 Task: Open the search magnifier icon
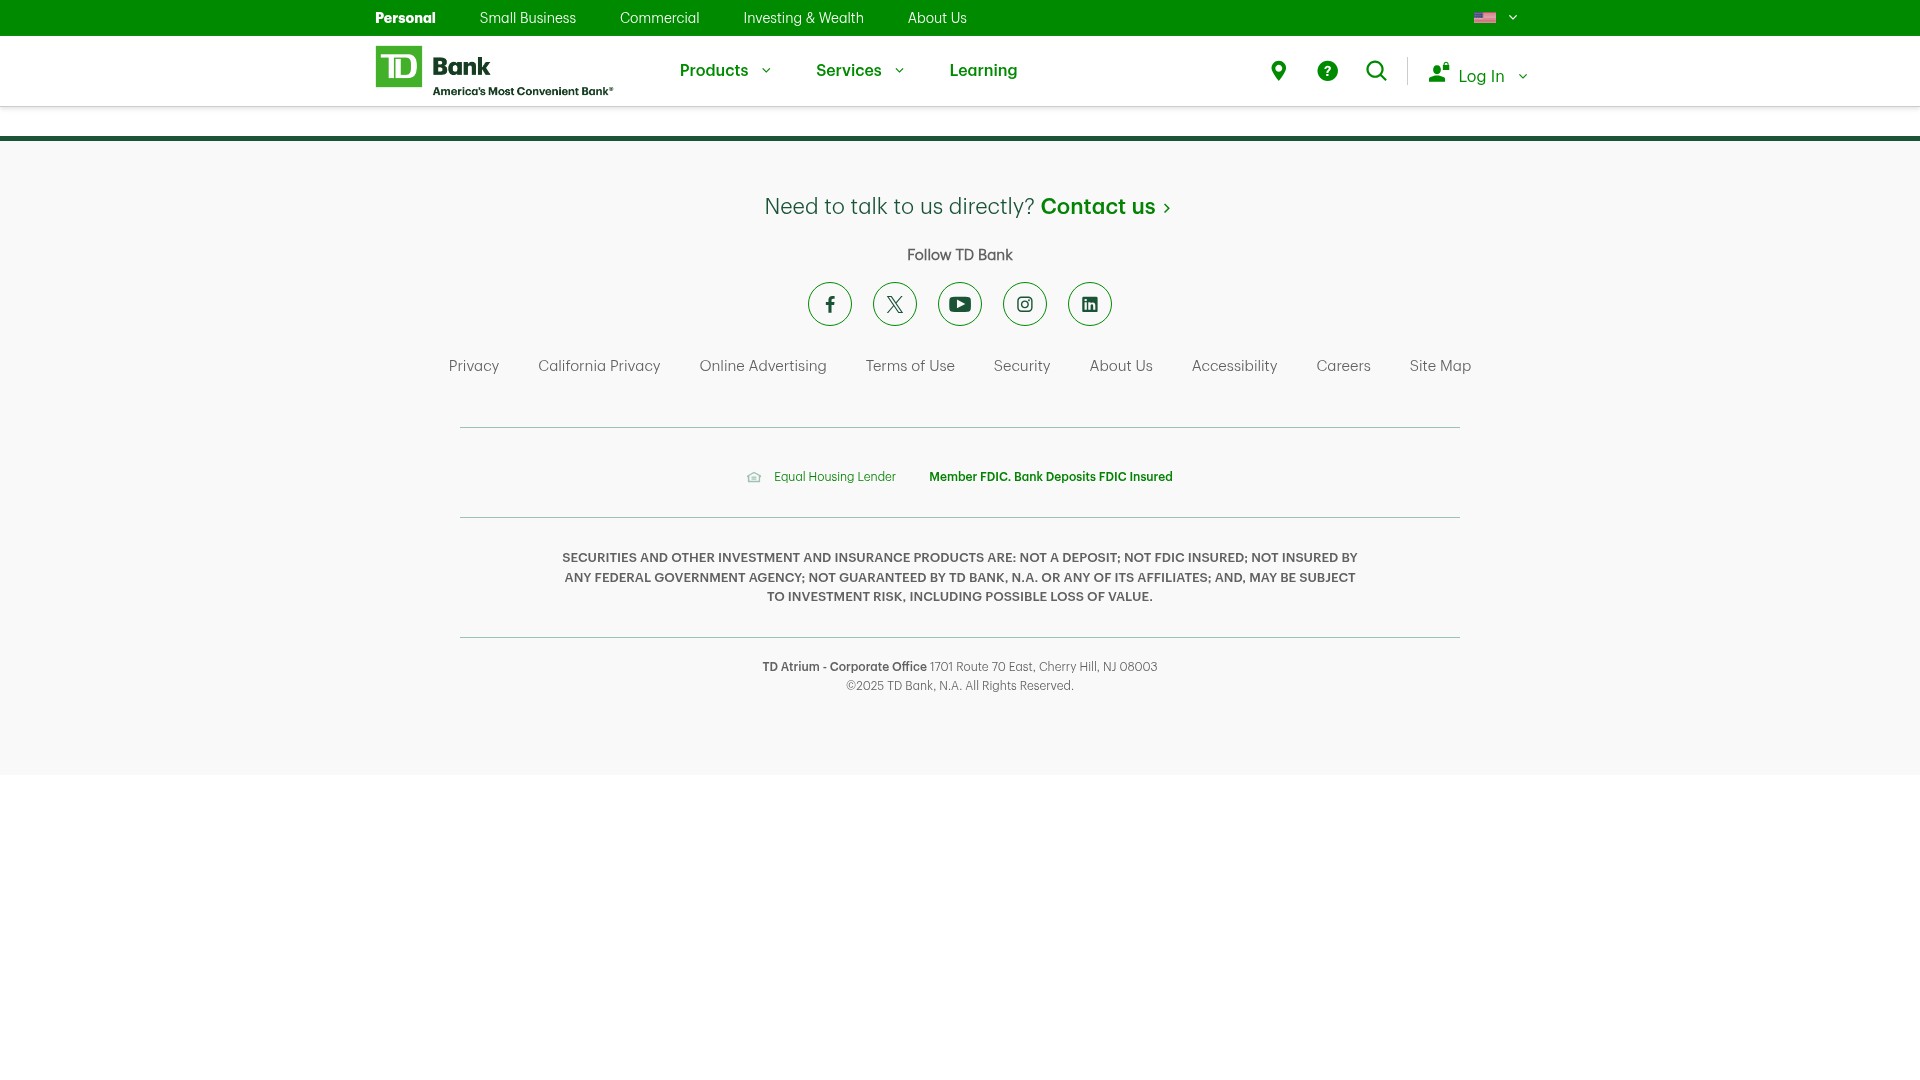1376,70
